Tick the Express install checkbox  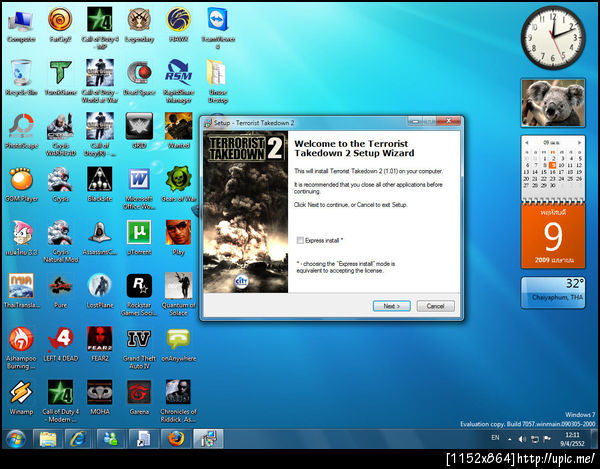[300, 240]
